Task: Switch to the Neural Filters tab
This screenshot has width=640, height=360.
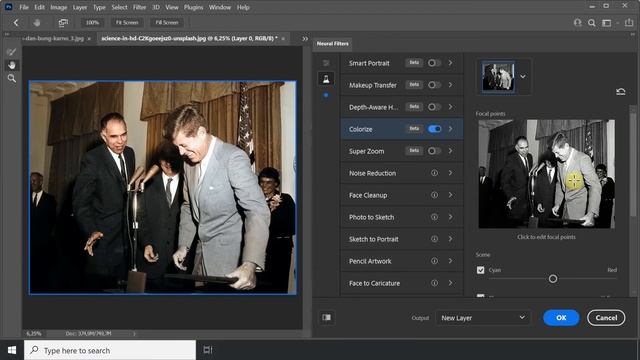Action: 333,44
